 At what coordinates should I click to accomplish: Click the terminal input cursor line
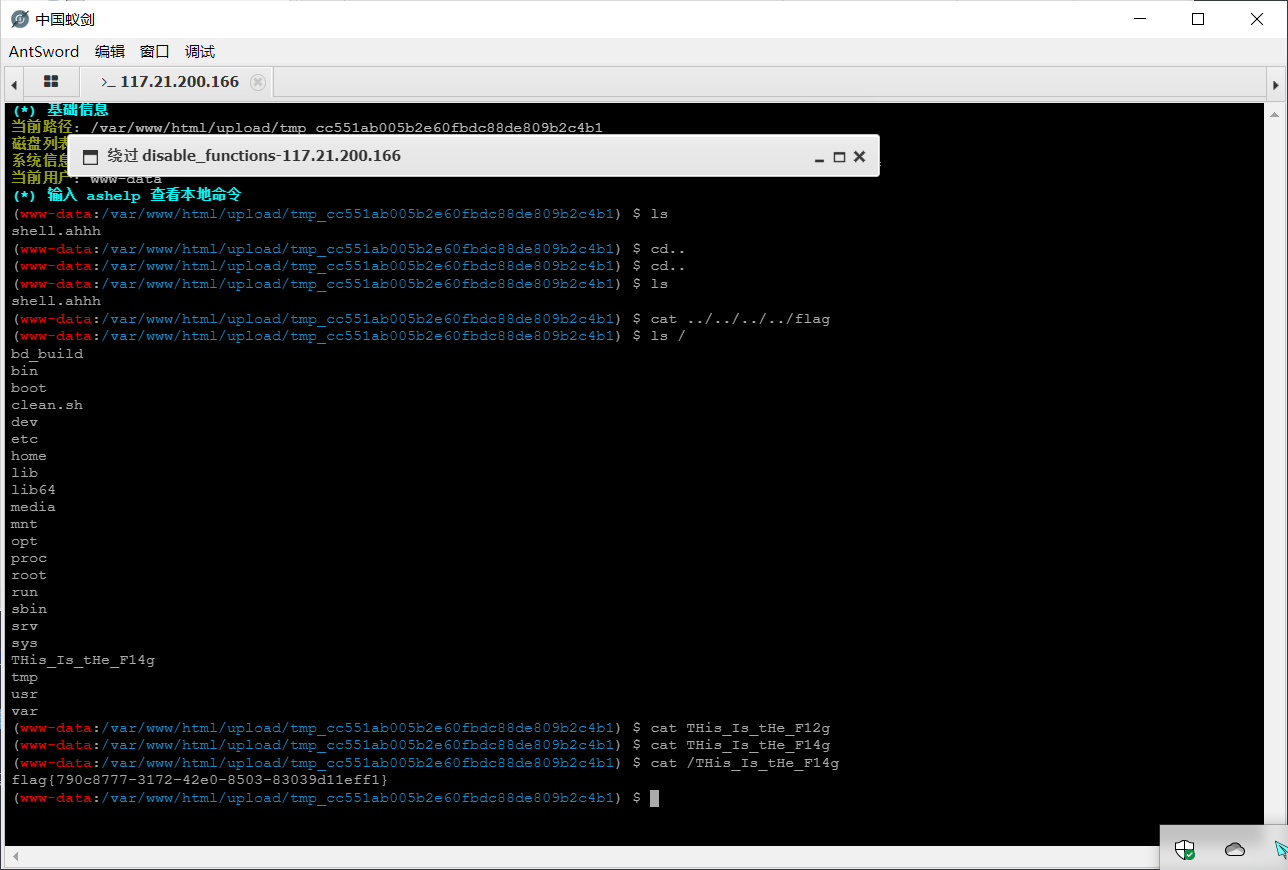pyautogui.click(x=336, y=797)
